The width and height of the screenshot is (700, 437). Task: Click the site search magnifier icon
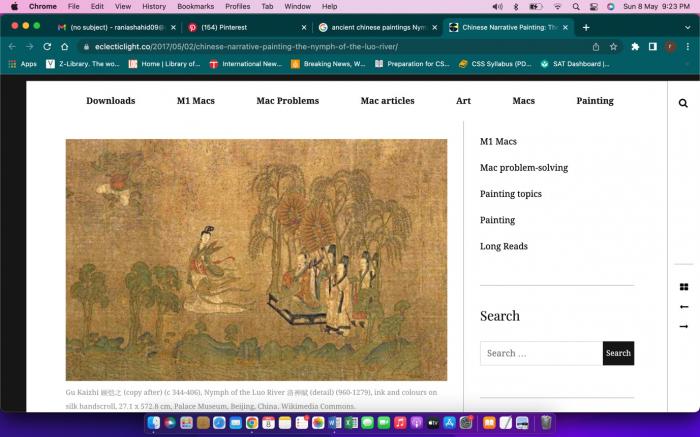(x=683, y=103)
